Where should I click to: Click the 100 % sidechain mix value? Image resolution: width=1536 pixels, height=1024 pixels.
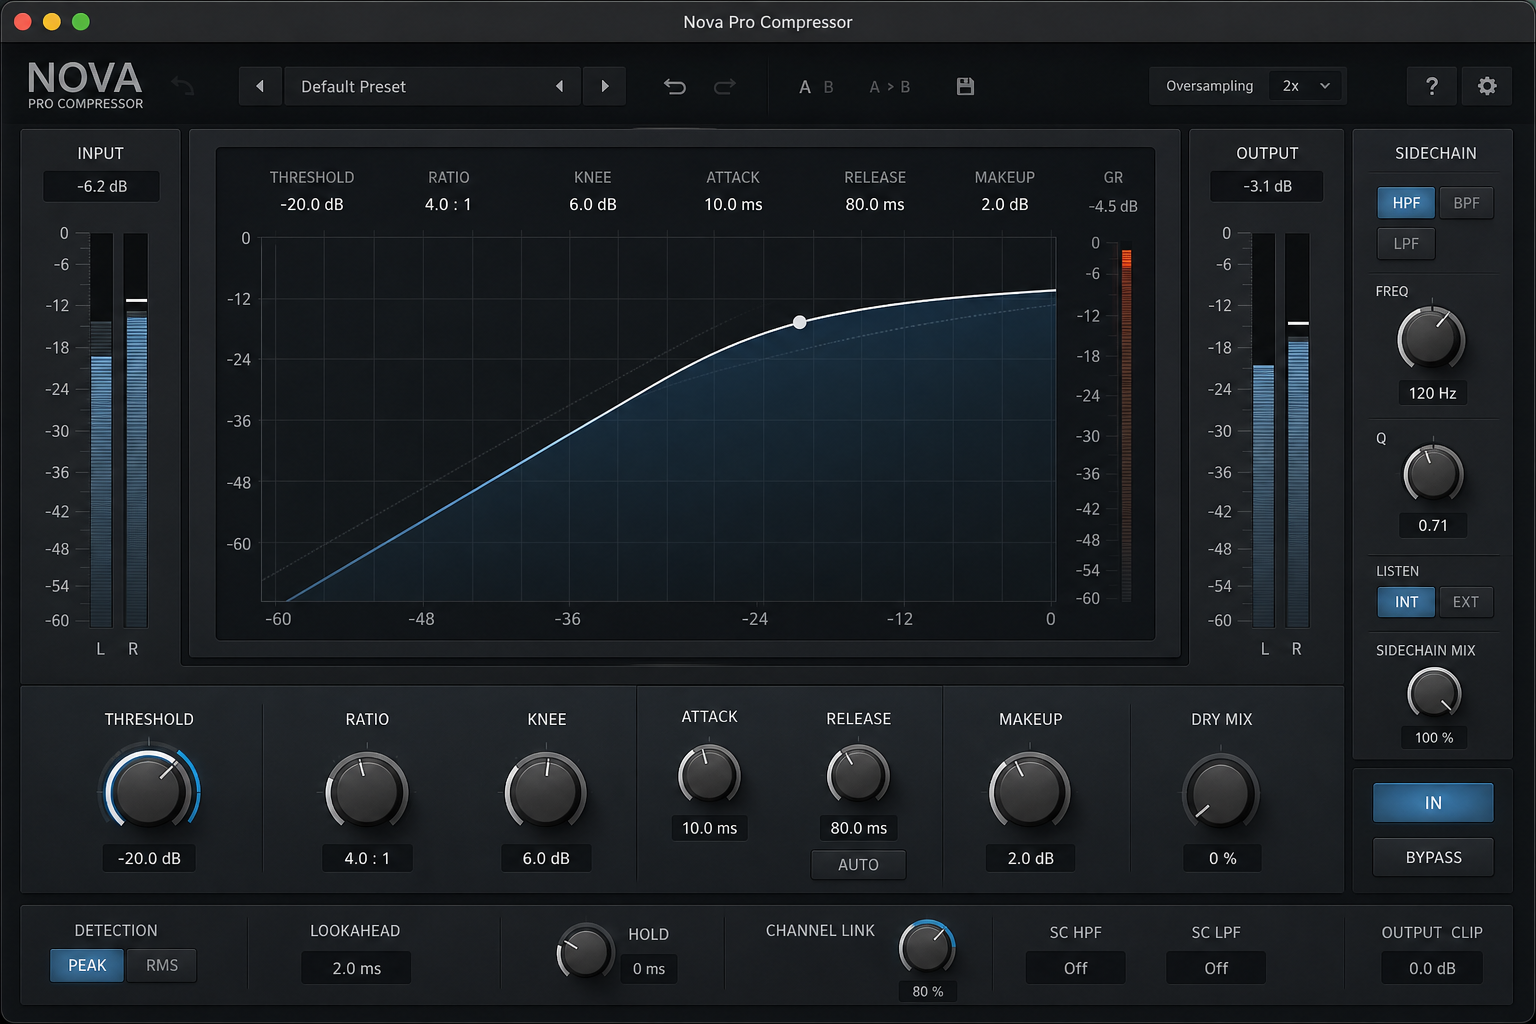[x=1433, y=737]
